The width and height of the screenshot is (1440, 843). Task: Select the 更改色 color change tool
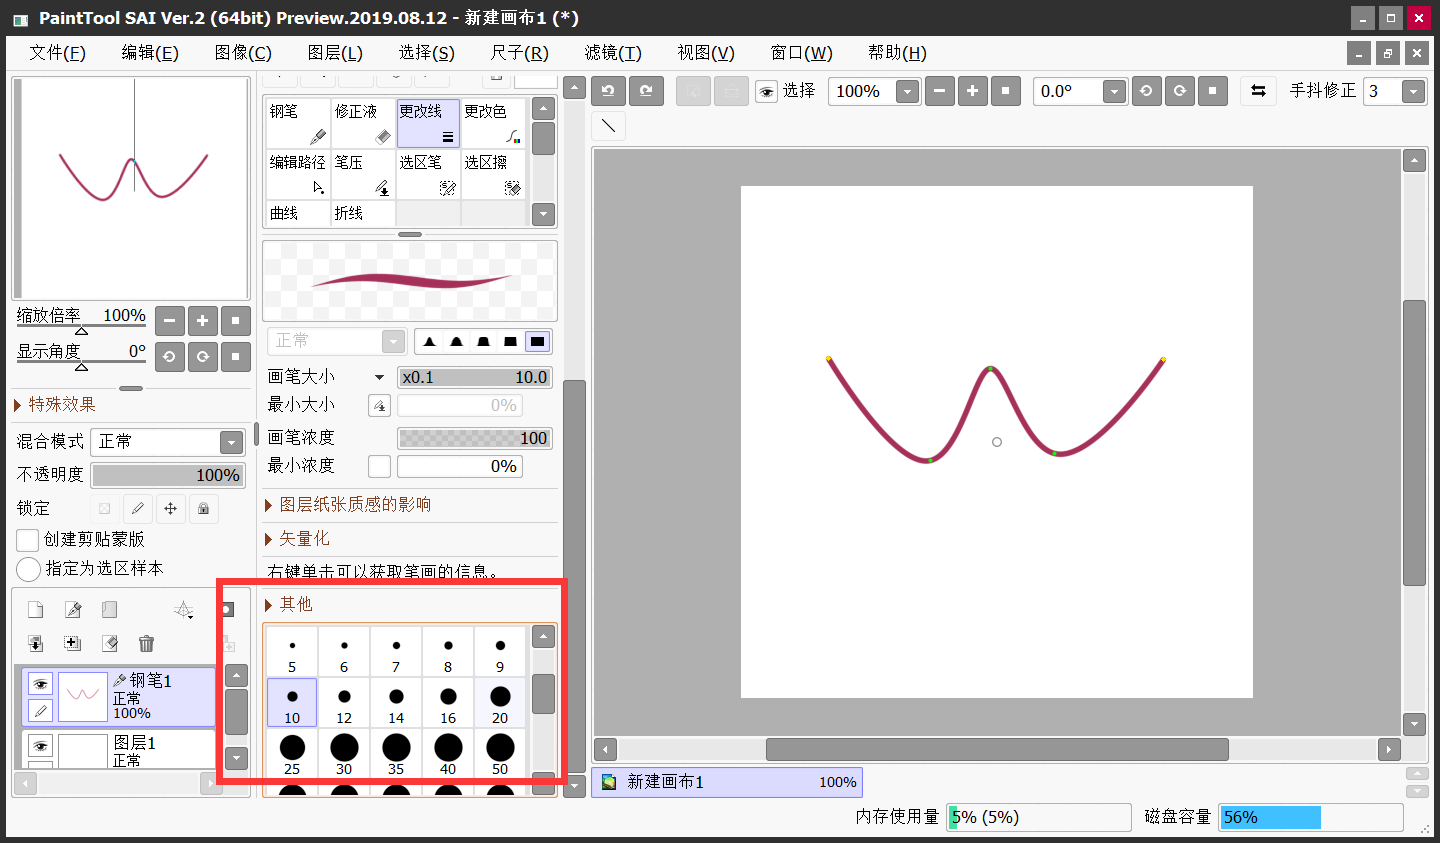(493, 123)
